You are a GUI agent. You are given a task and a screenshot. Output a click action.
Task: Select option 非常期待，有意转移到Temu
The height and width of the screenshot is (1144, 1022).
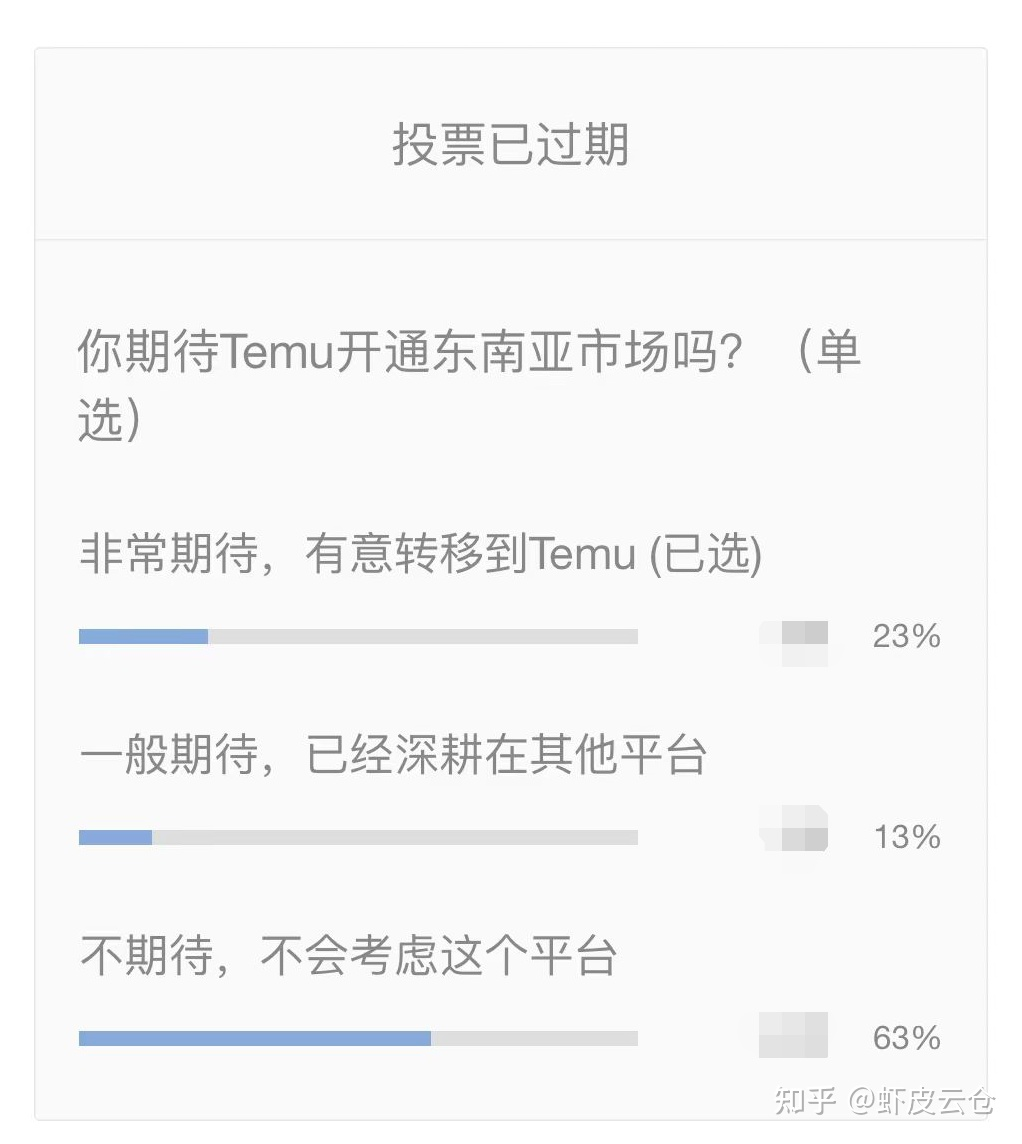coord(420,553)
